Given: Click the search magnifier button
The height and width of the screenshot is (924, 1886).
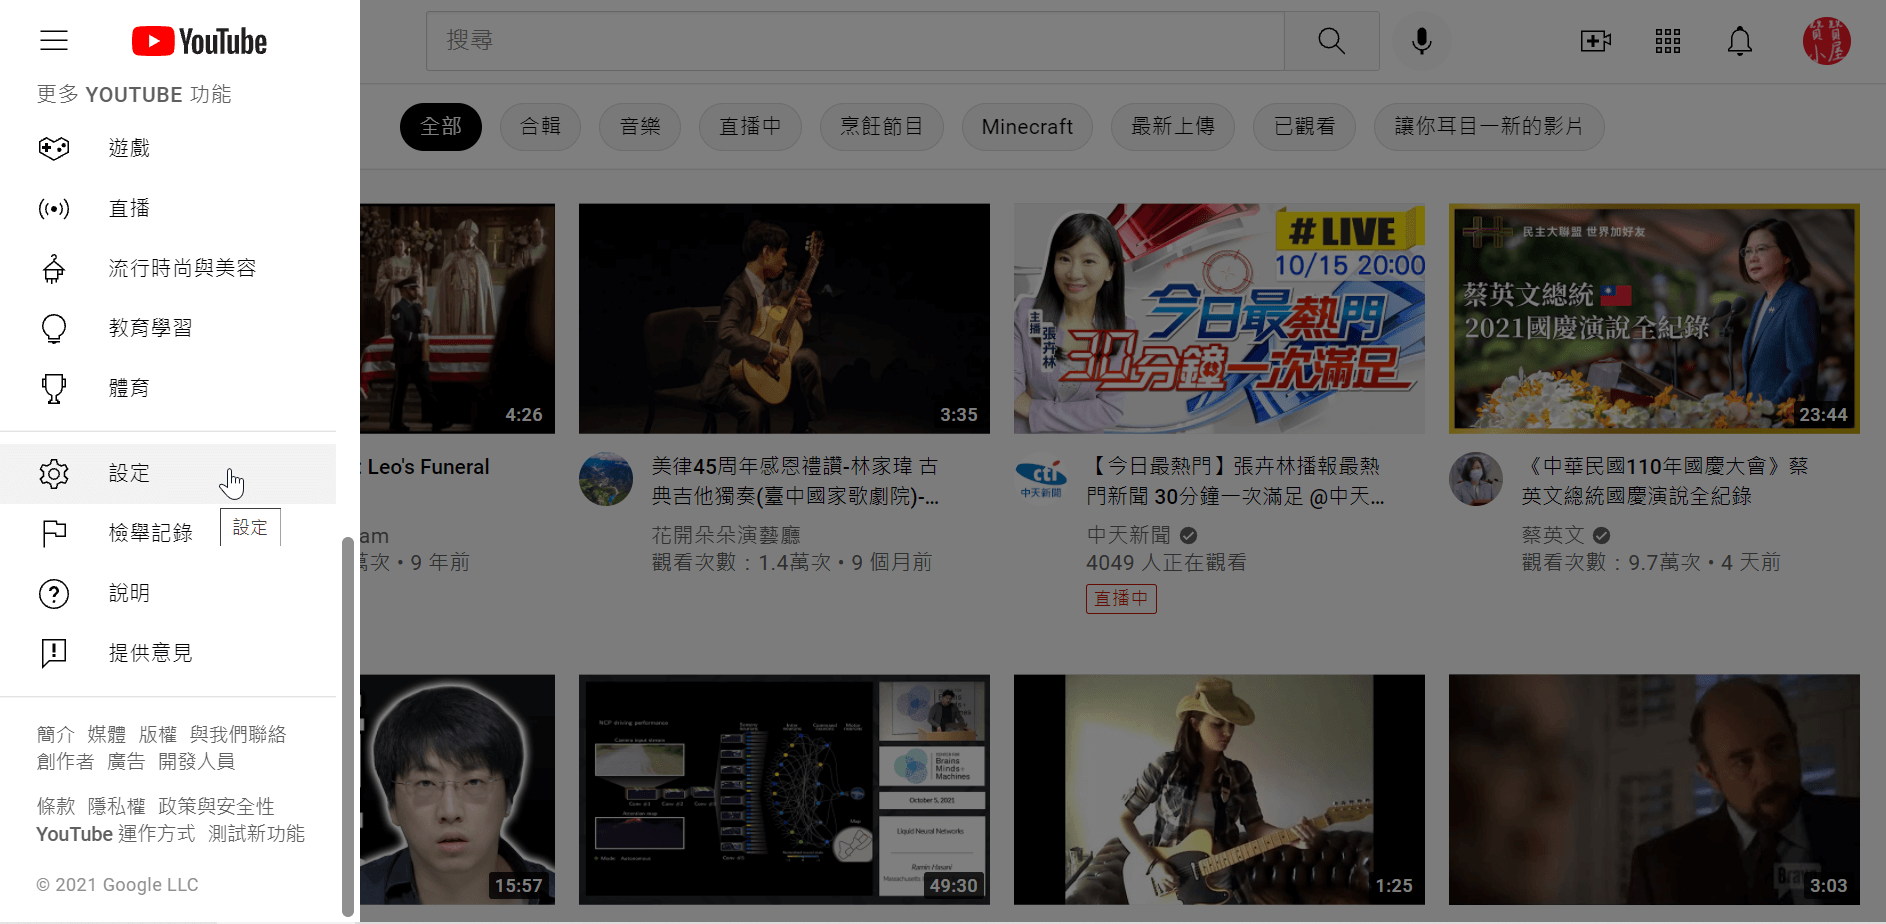Looking at the screenshot, I should tap(1331, 41).
